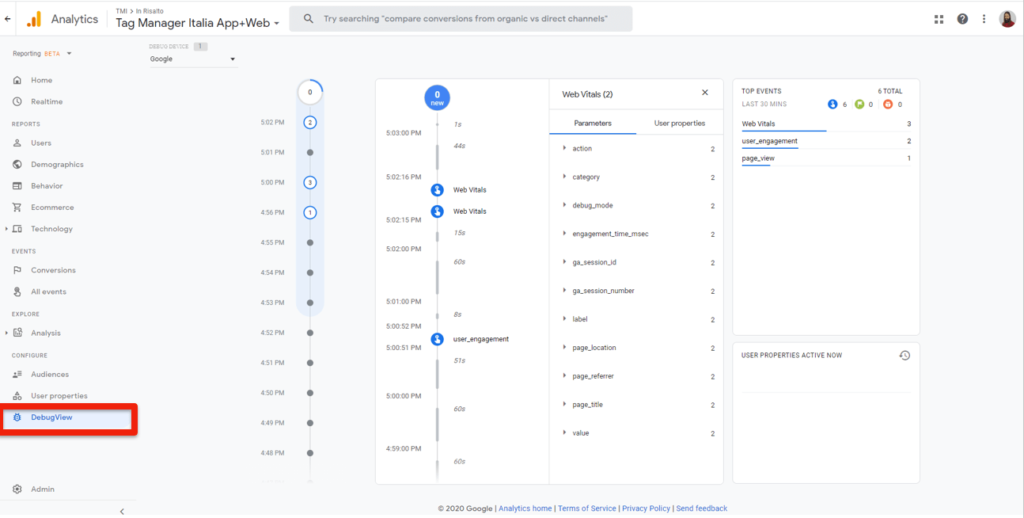
Task: Close the Web Vitals details panel
Action: (705, 93)
